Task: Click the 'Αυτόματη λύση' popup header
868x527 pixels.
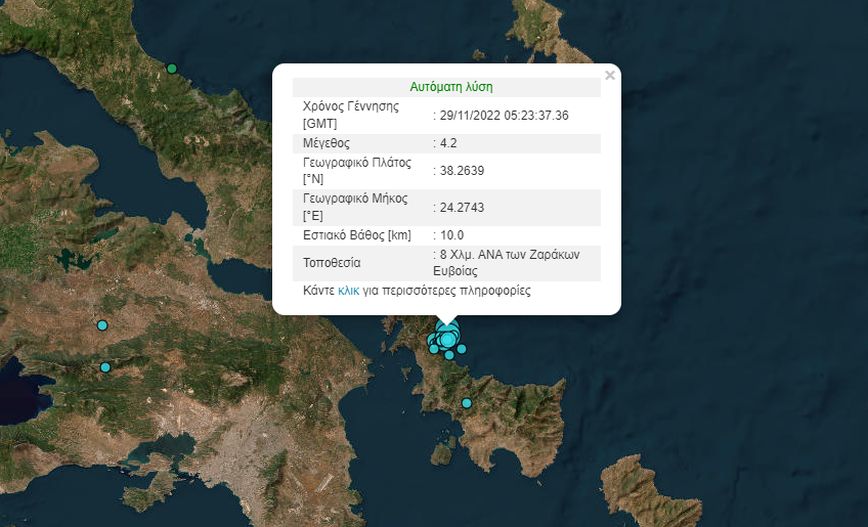Action: (x=451, y=87)
